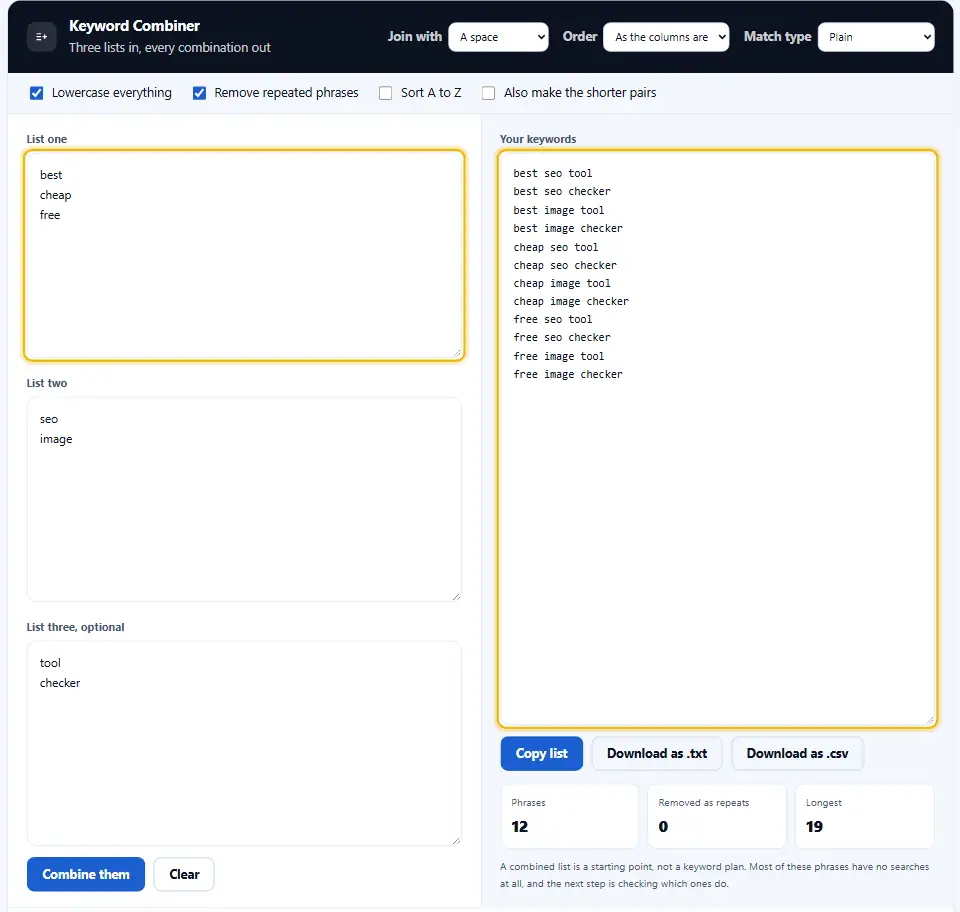Download the list as .txt

(x=657, y=753)
